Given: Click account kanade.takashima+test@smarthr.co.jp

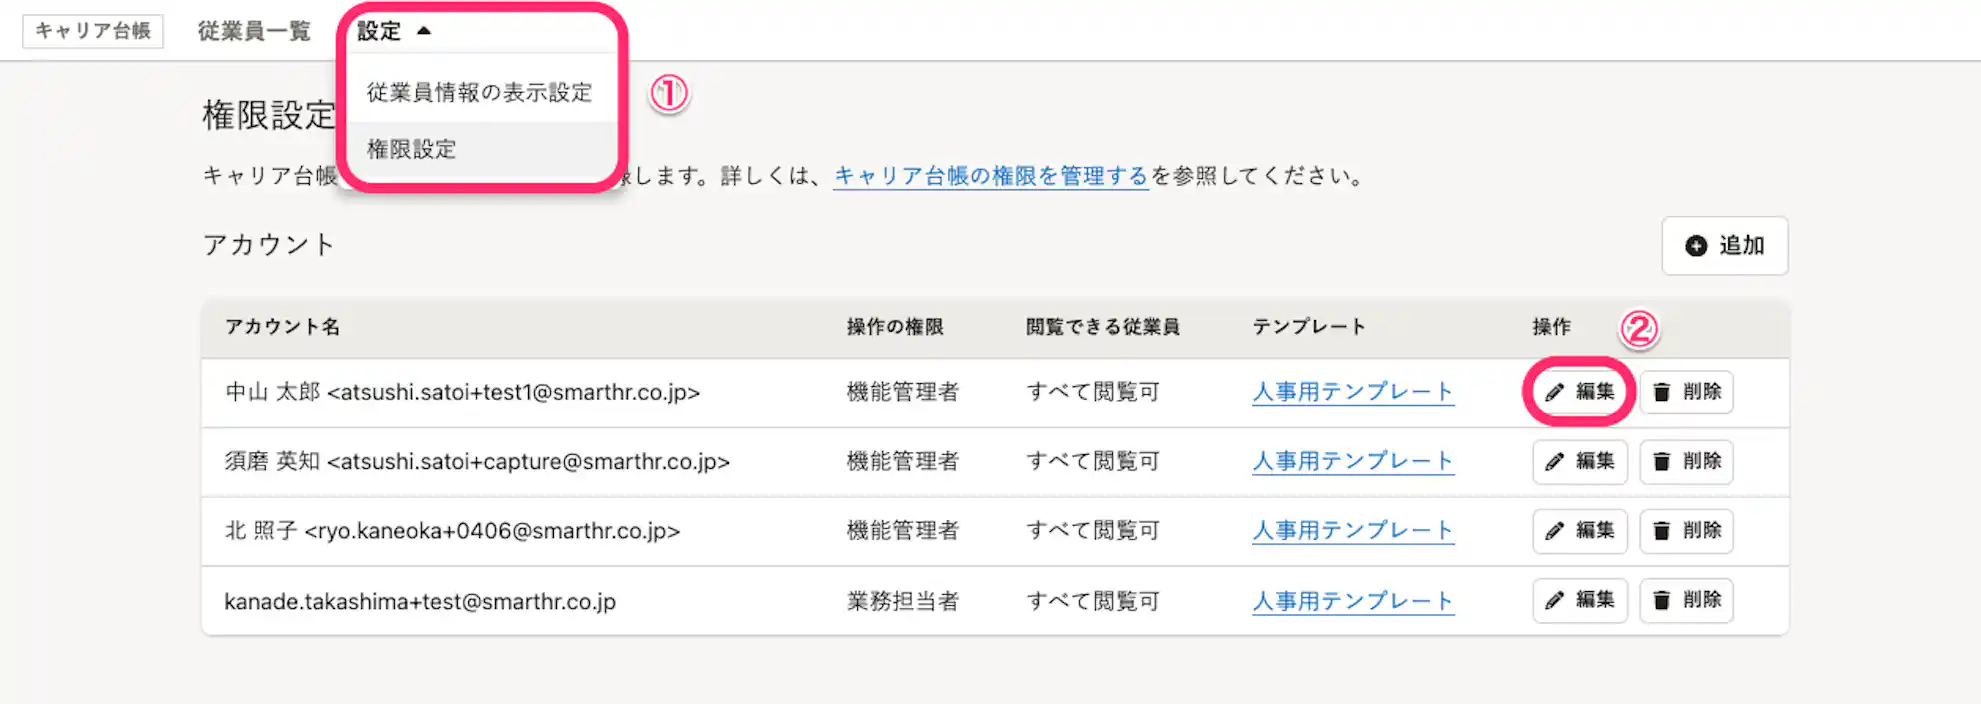Looking at the screenshot, I should click(x=420, y=601).
